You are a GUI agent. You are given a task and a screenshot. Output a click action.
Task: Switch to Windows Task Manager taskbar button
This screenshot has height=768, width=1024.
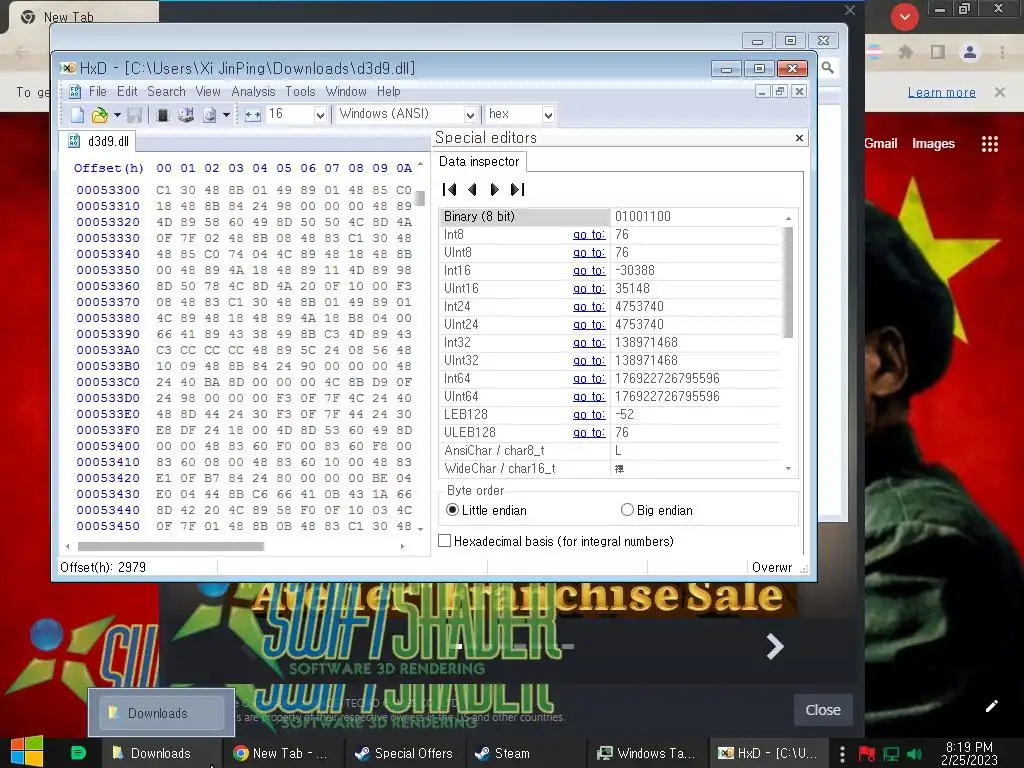pyautogui.click(x=647, y=753)
